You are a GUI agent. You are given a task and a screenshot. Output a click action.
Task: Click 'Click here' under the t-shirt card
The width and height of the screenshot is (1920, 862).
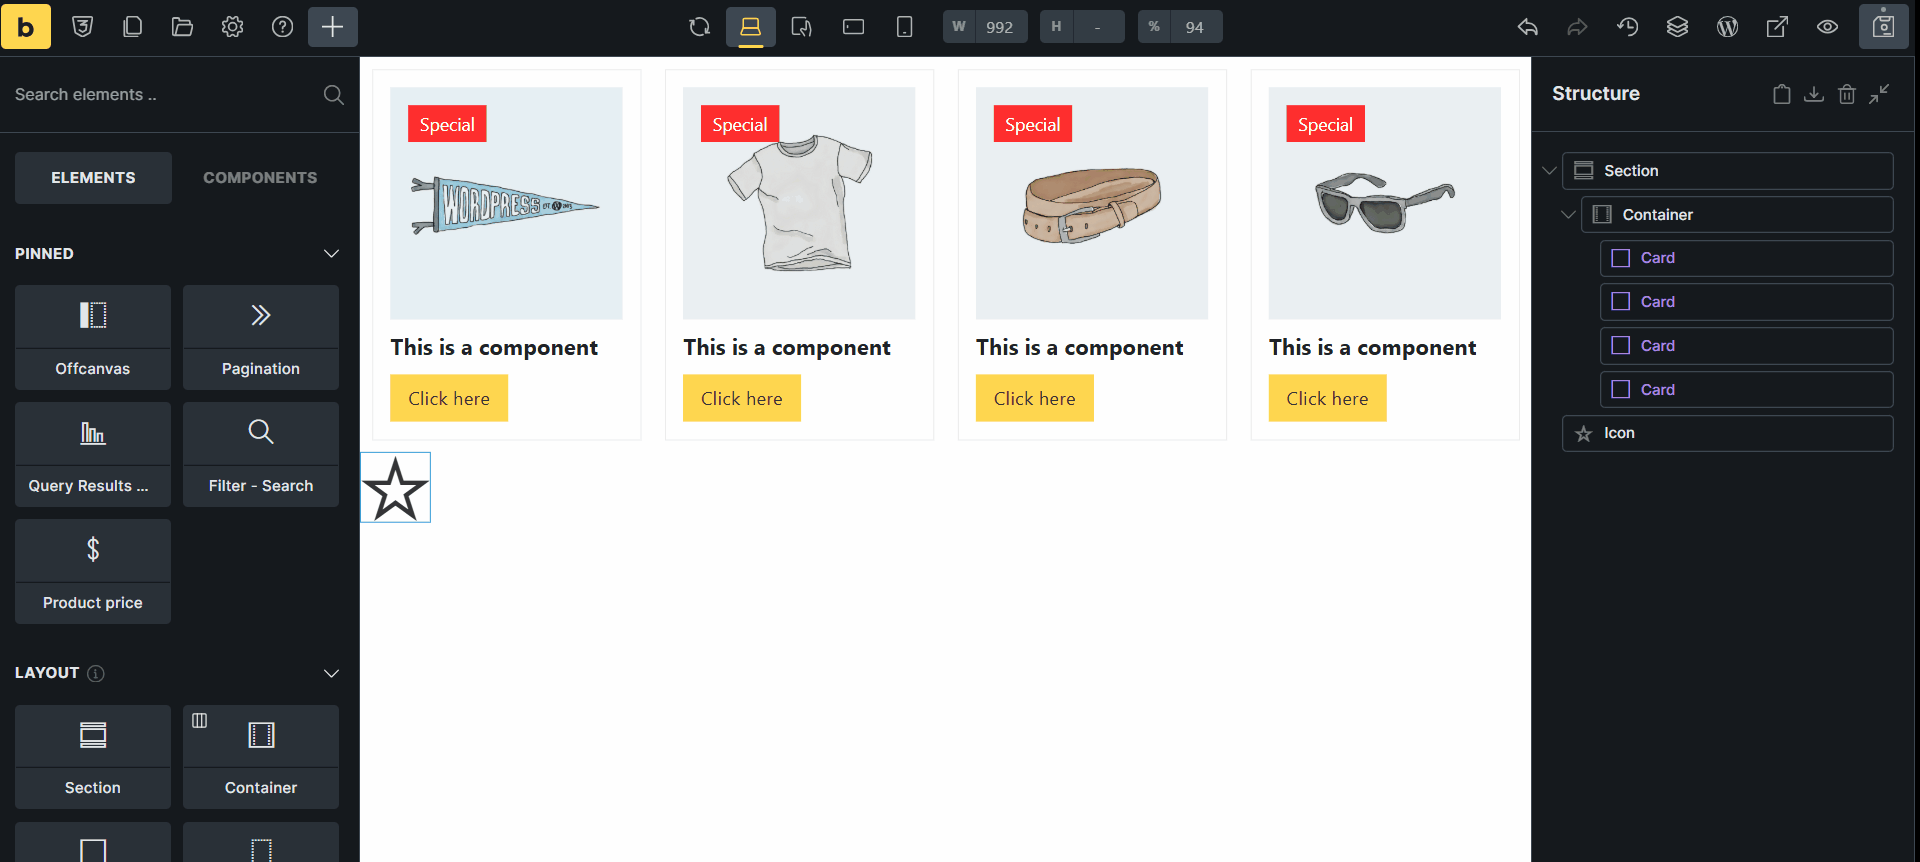coord(742,398)
